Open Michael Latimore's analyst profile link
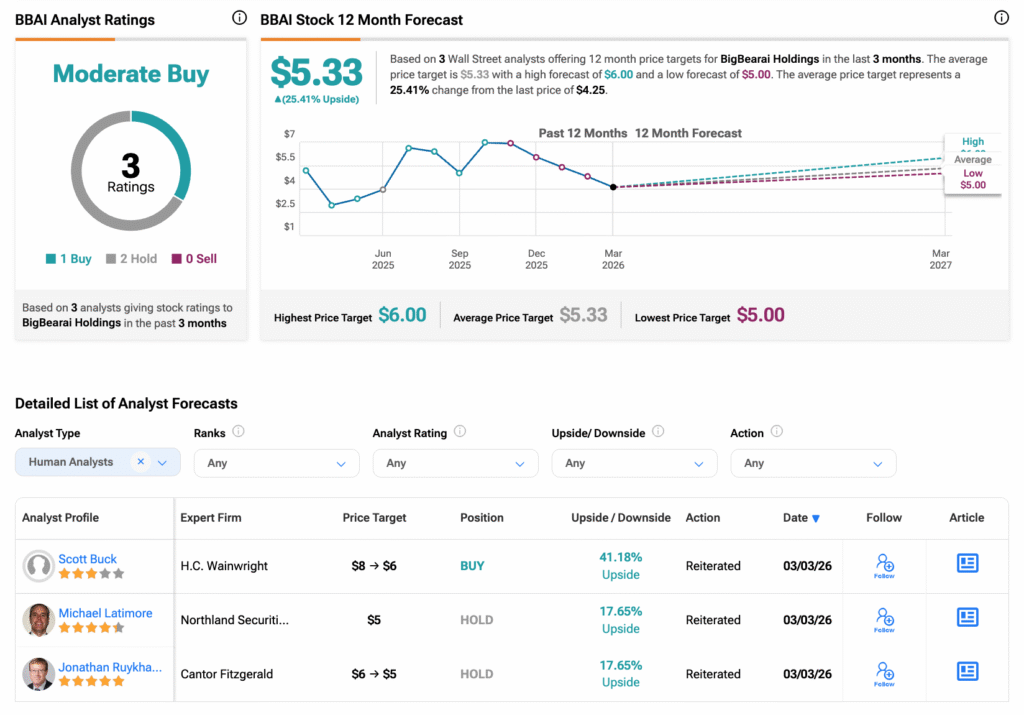This screenshot has height=715, width=1024. pyautogui.click(x=105, y=613)
